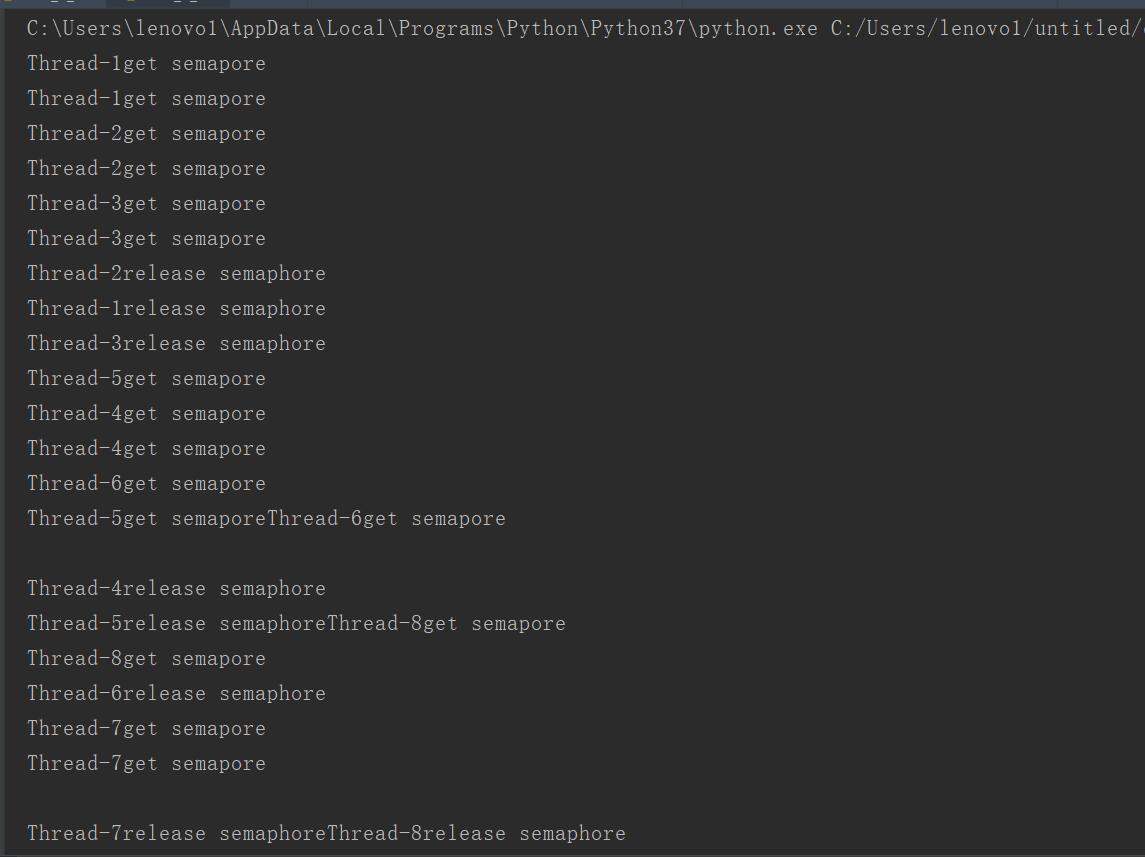
Task: Switch to the second run tab above console
Action: (x=168, y=4)
